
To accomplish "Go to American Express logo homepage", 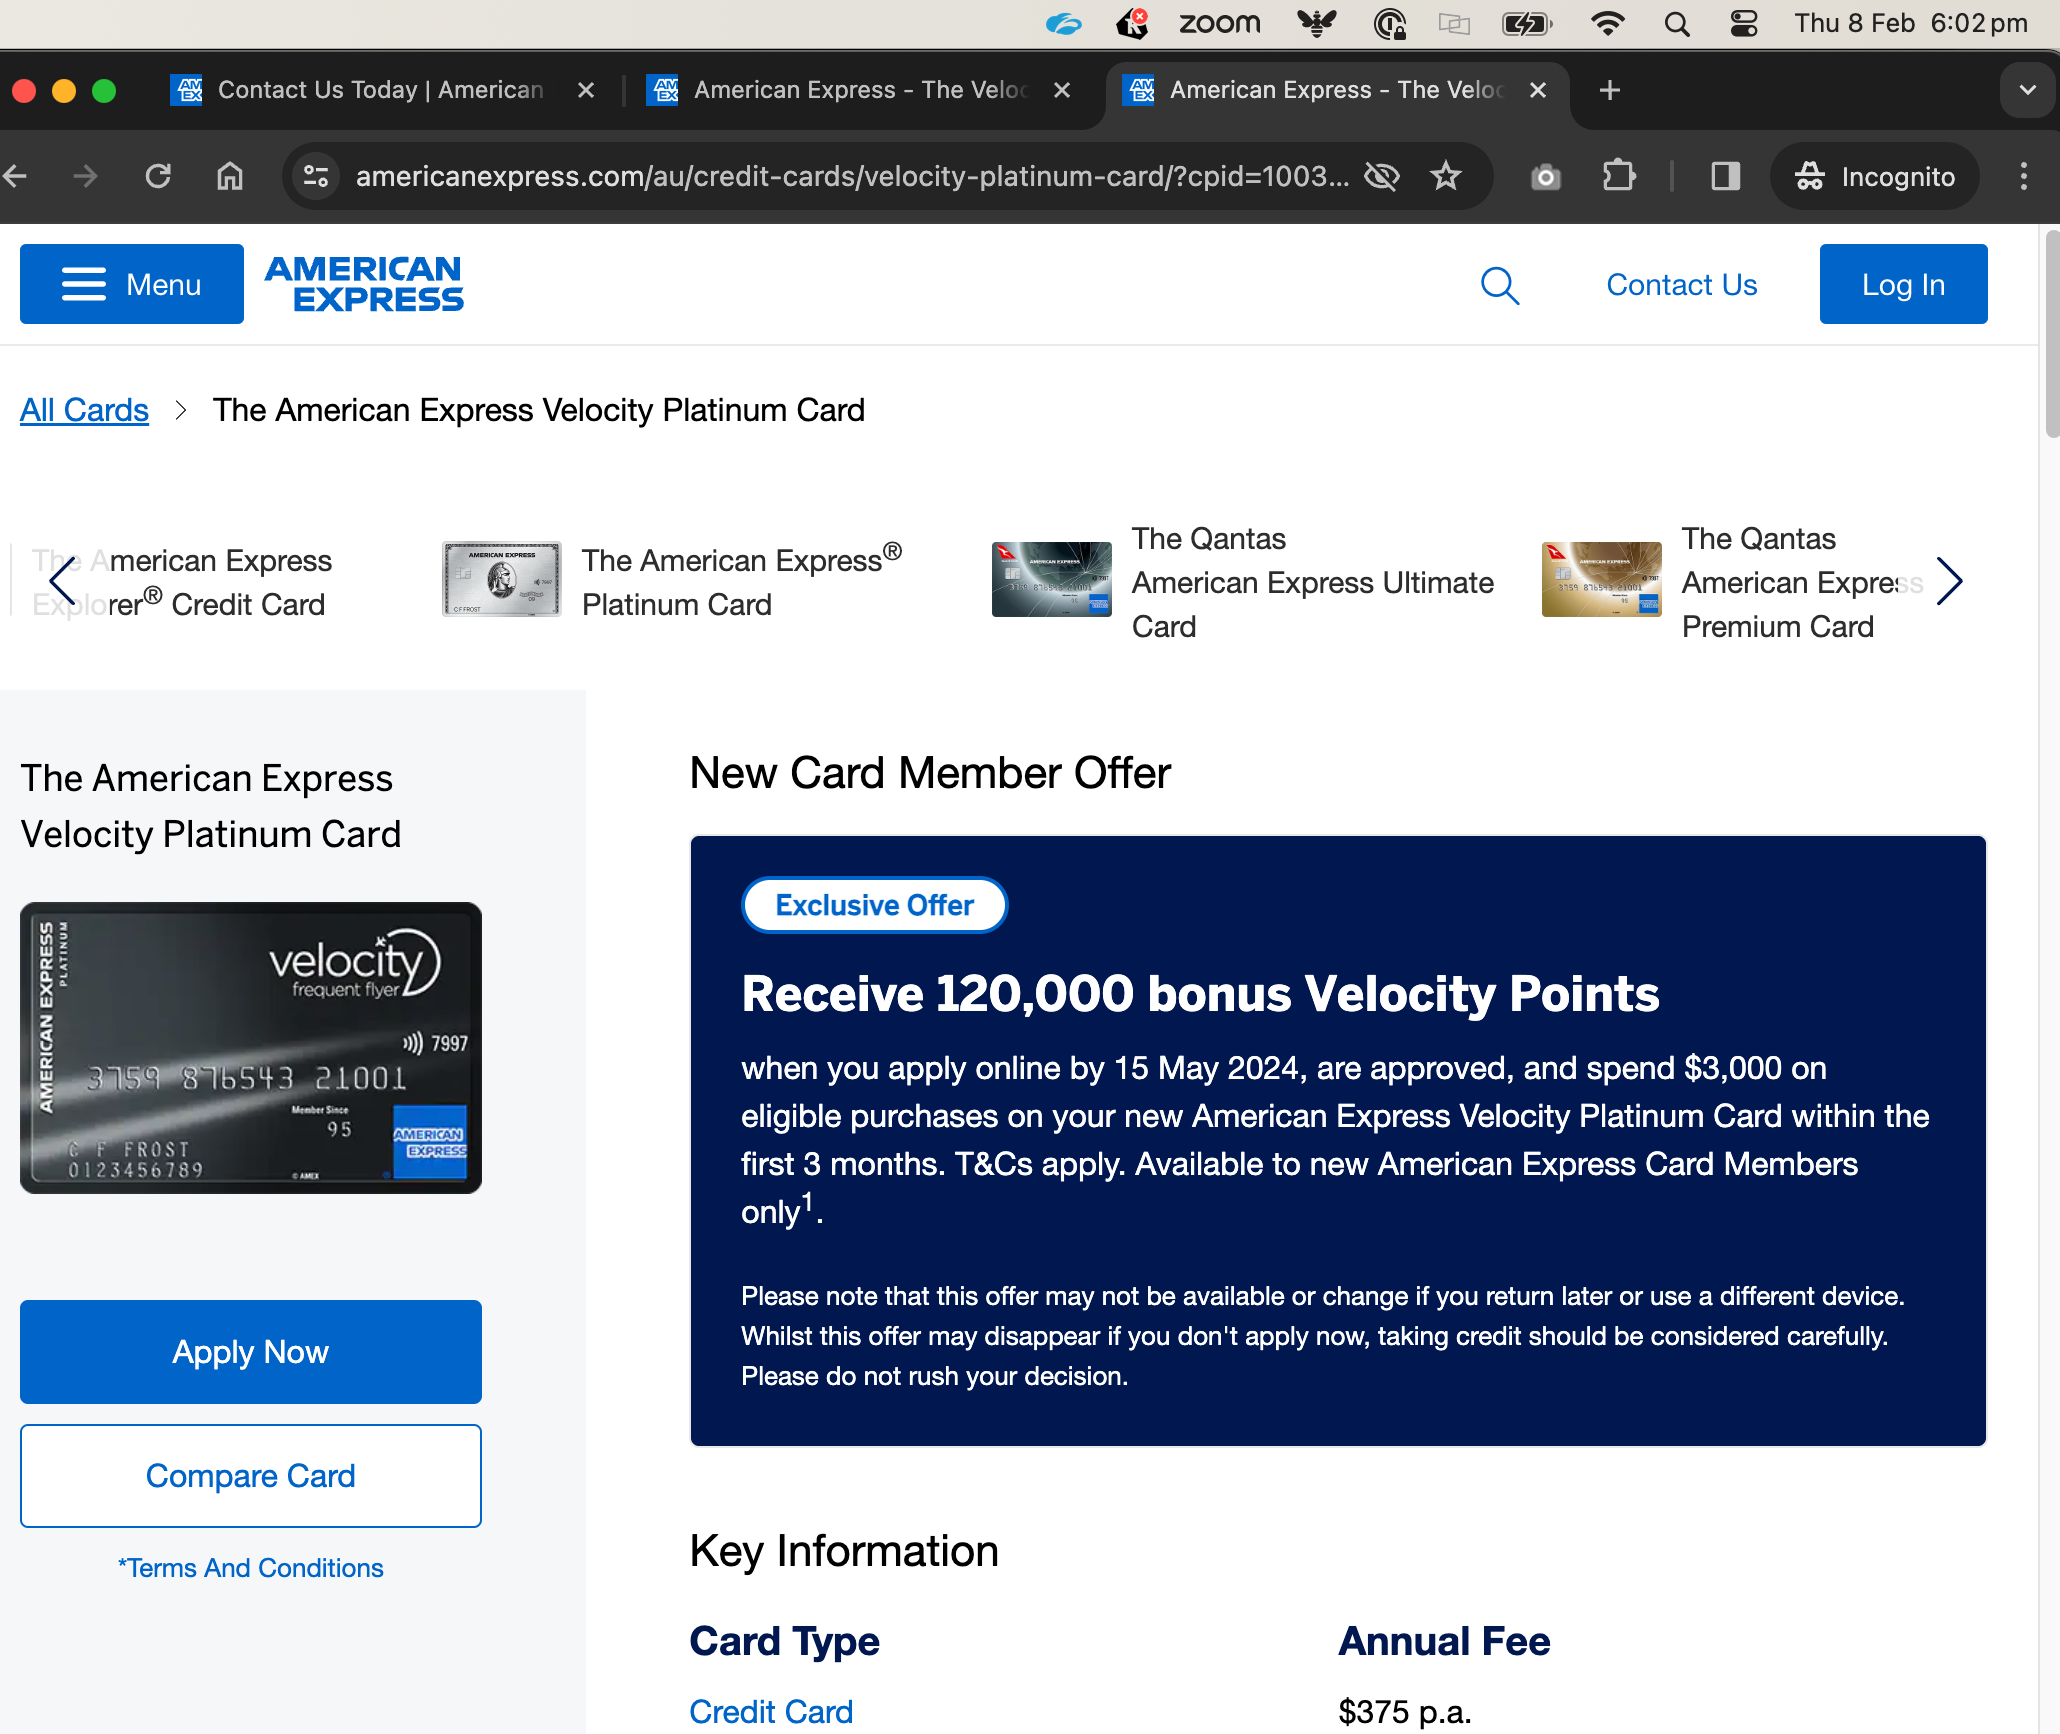I will 364,284.
